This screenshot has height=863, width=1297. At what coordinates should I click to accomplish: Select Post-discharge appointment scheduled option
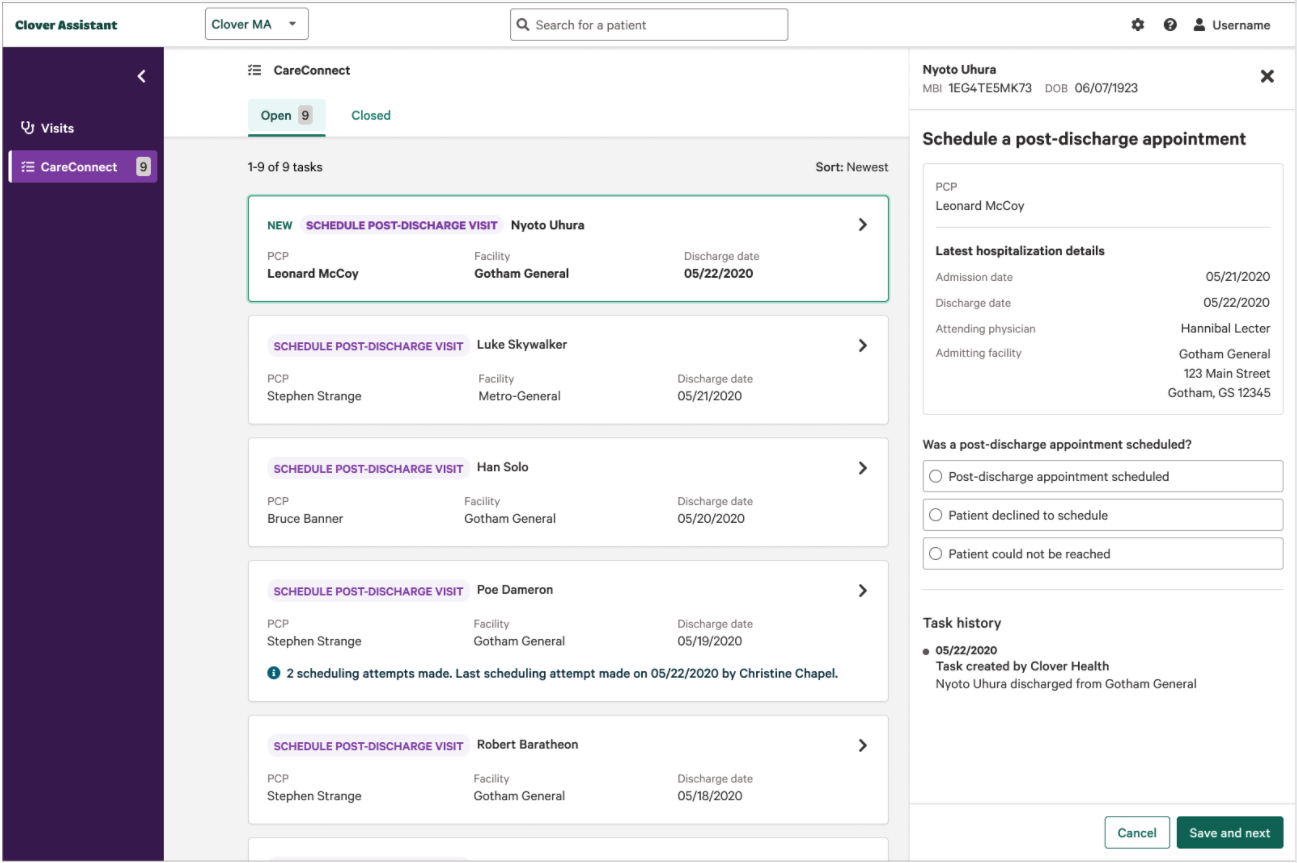click(x=936, y=477)
